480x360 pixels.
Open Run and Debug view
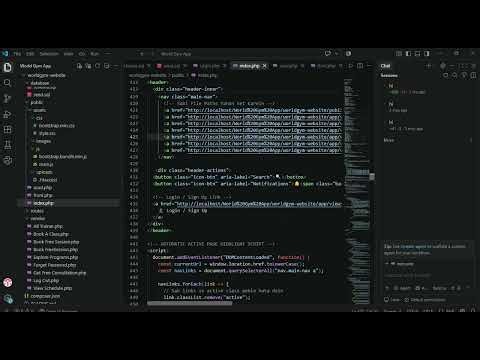click(x=8, y=114)
